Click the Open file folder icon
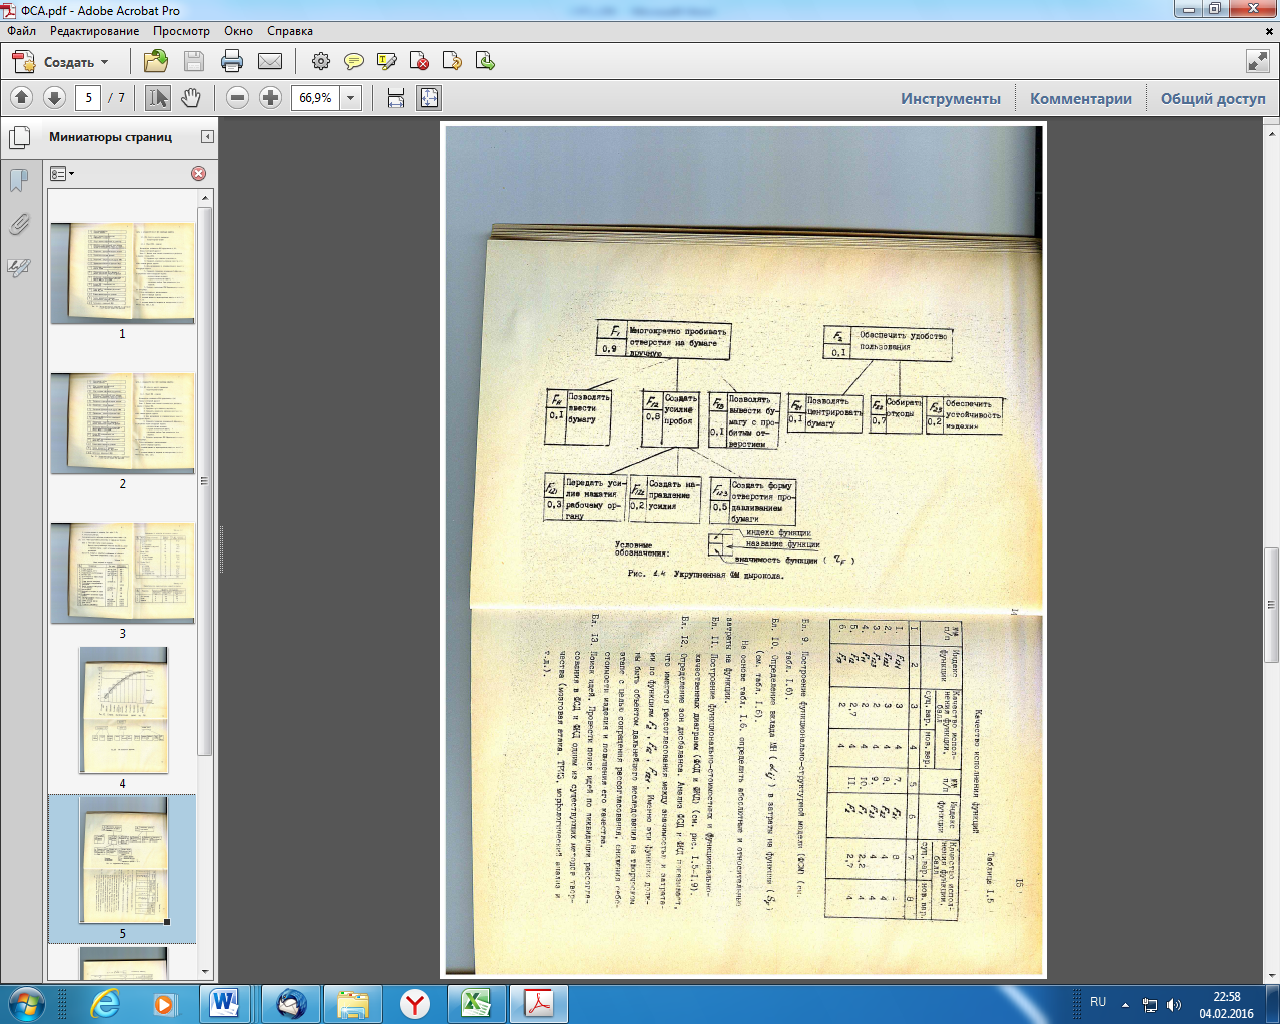Viewport: 1280px width, 1024px height. pyautogui.click(x=156, y=62)
